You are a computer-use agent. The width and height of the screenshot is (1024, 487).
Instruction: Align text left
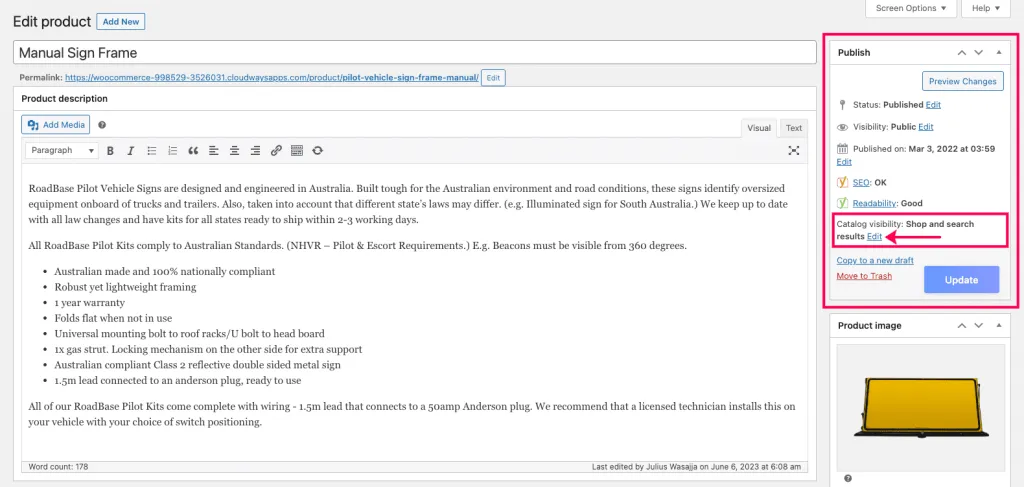click(214, 151)
